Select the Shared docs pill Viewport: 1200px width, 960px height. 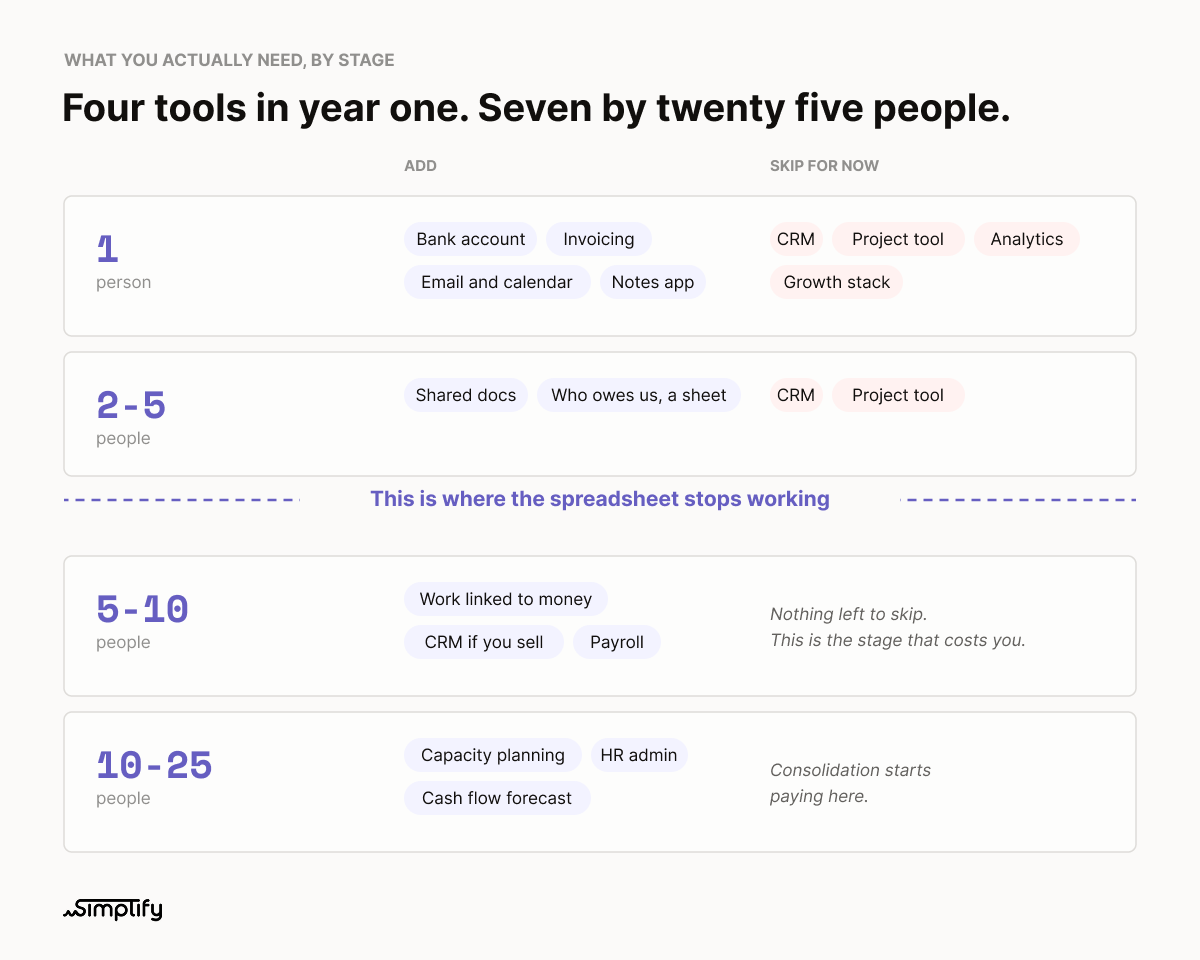466,395
